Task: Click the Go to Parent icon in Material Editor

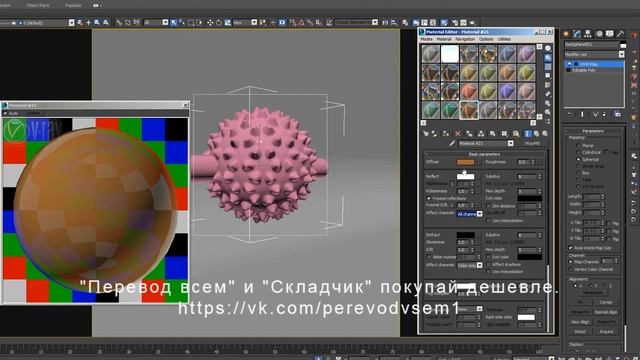Action: [536, 133]
